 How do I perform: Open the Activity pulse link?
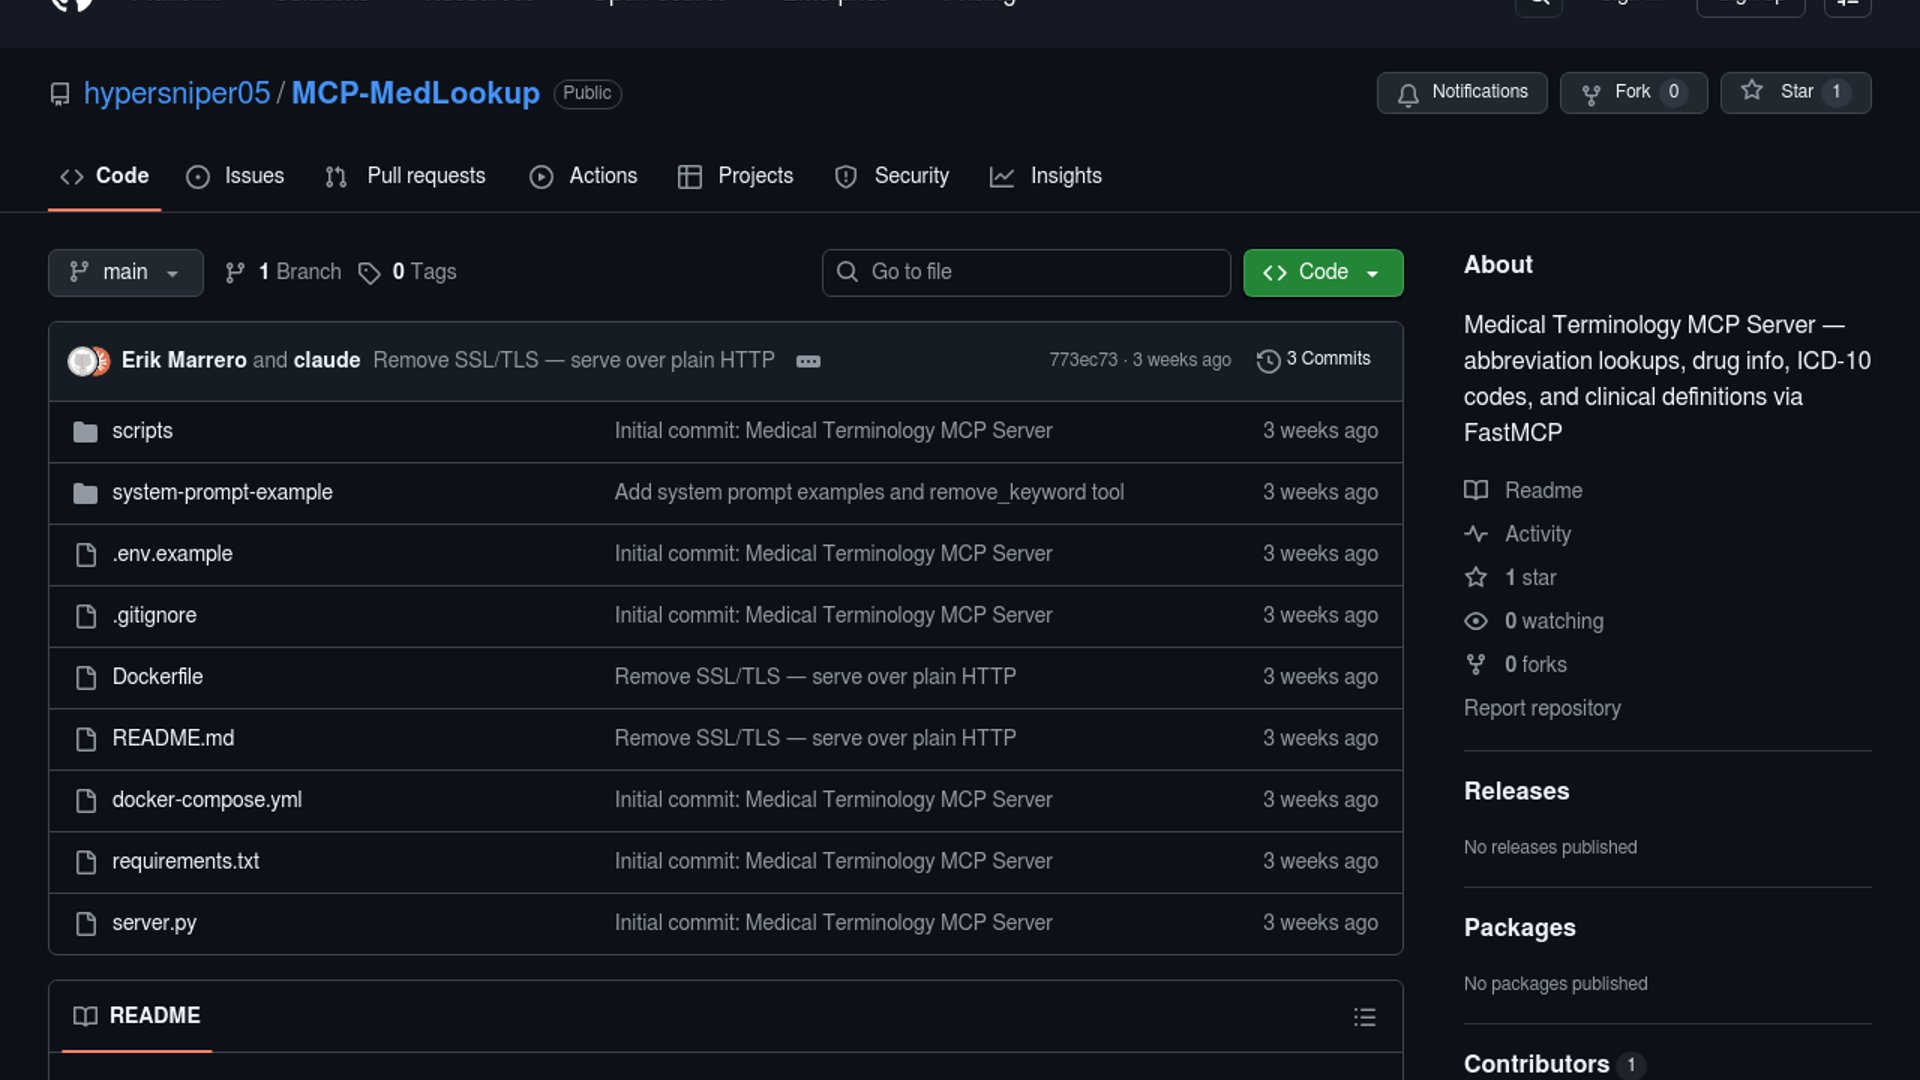pyautogui.click(x=1537, y=534)
